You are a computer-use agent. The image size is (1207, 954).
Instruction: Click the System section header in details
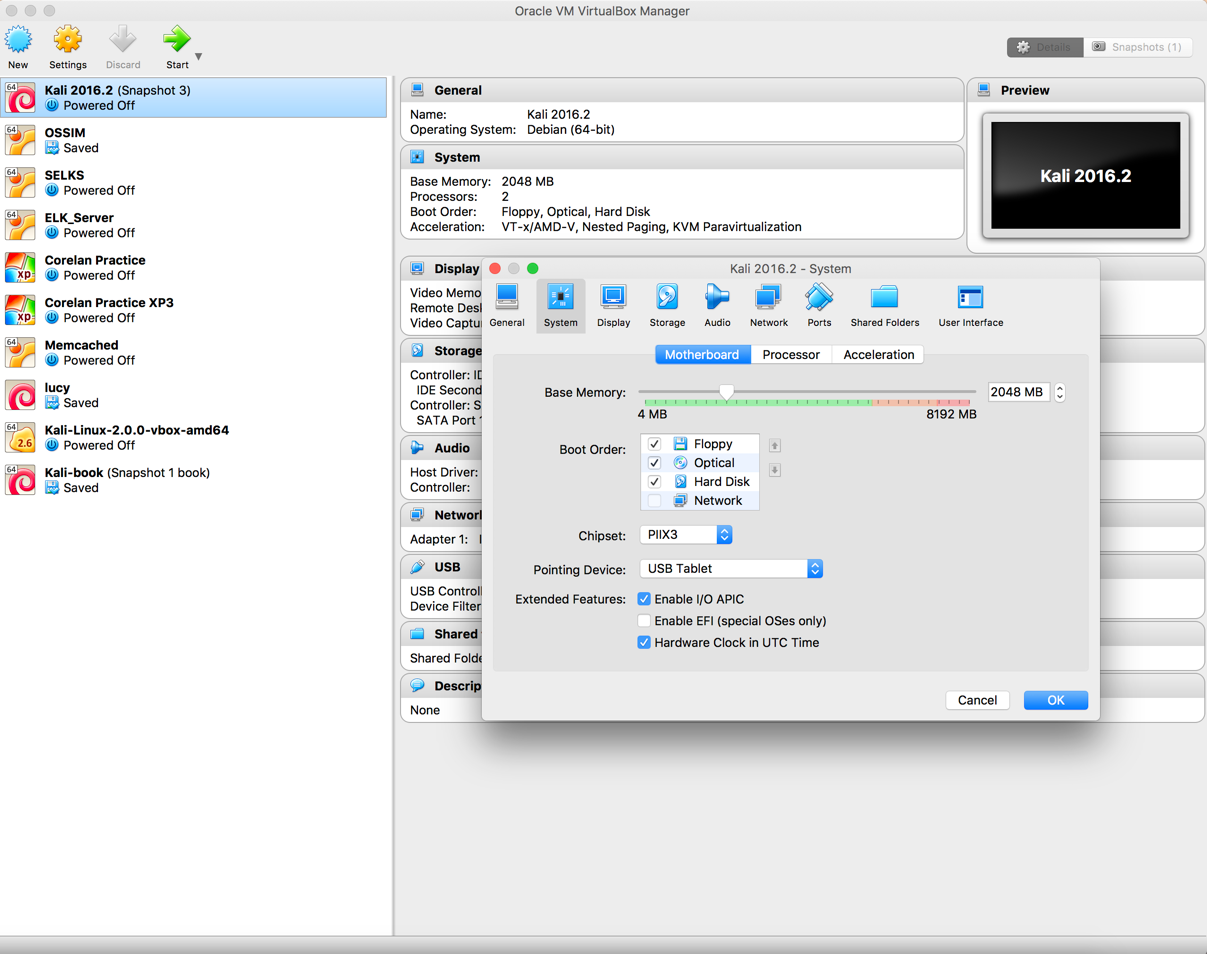coord(682,158)
